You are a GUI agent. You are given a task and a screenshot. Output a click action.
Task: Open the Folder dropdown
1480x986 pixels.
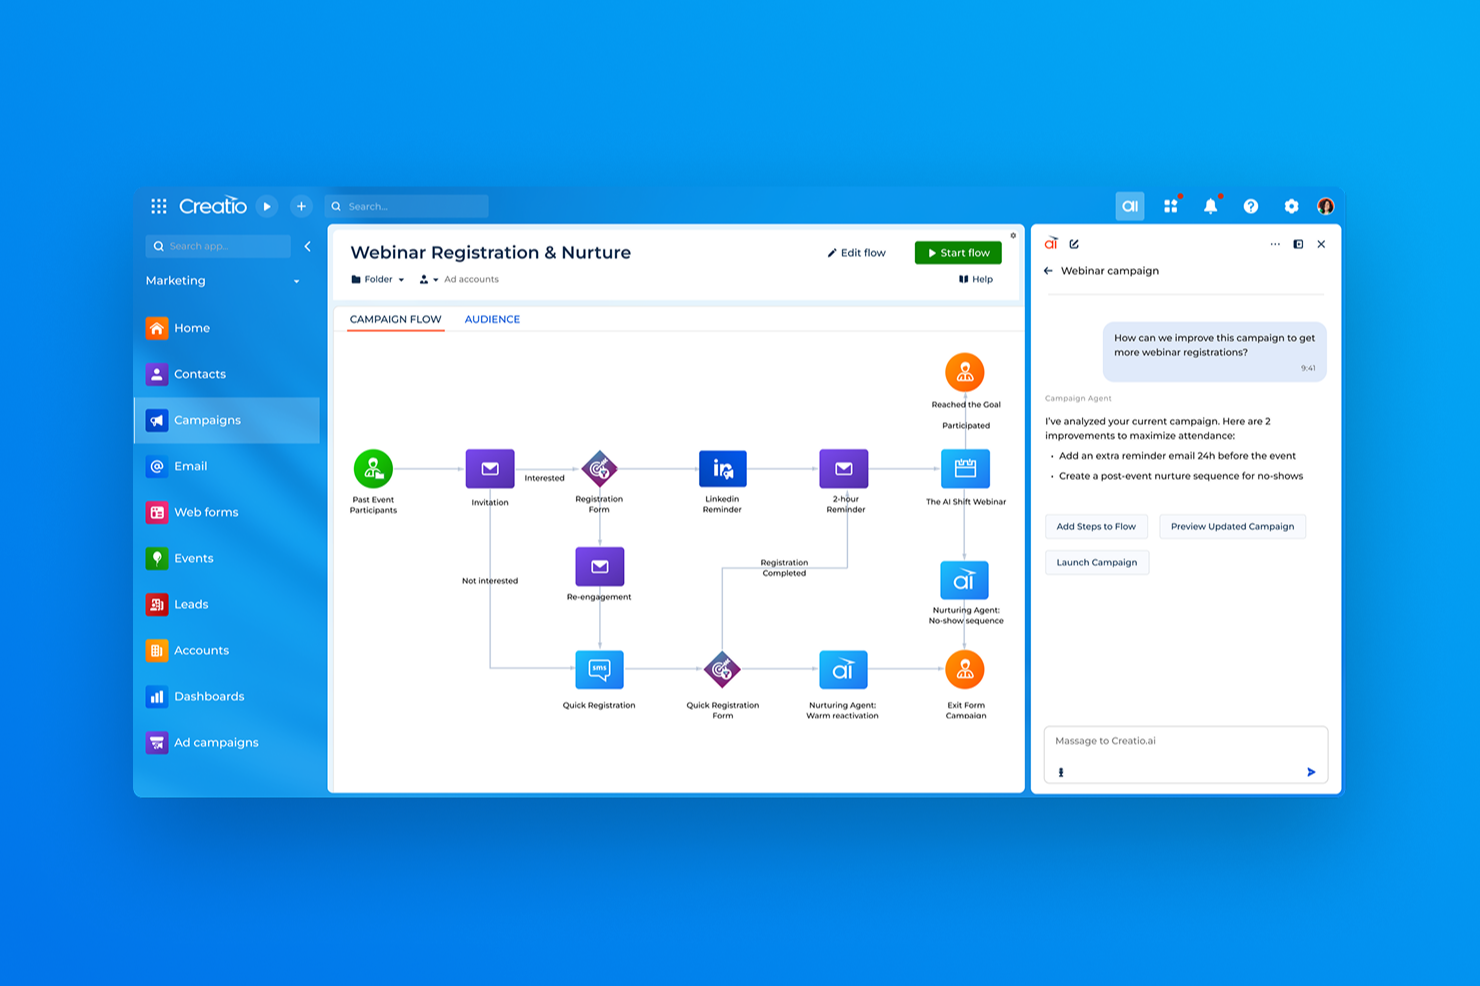click(x=378, y=280)
